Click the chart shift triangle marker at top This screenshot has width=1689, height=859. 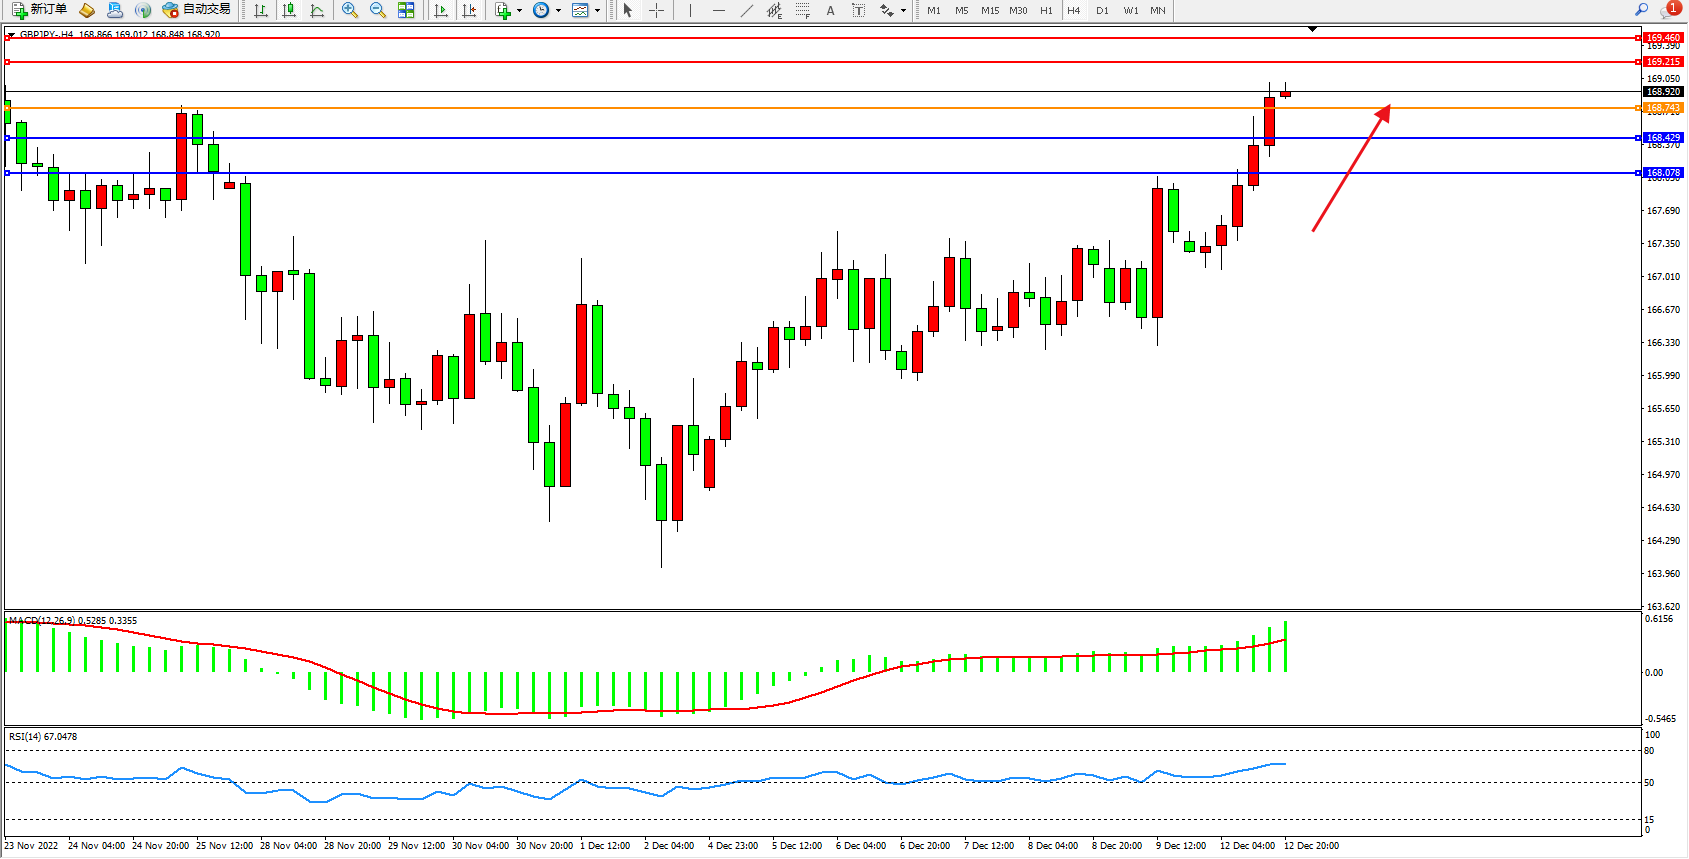tap(1313, 30)
